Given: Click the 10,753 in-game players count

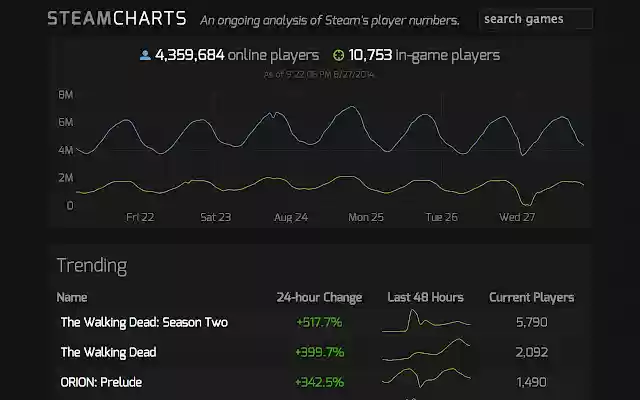Looking at the screenshot, I should 370,55.
